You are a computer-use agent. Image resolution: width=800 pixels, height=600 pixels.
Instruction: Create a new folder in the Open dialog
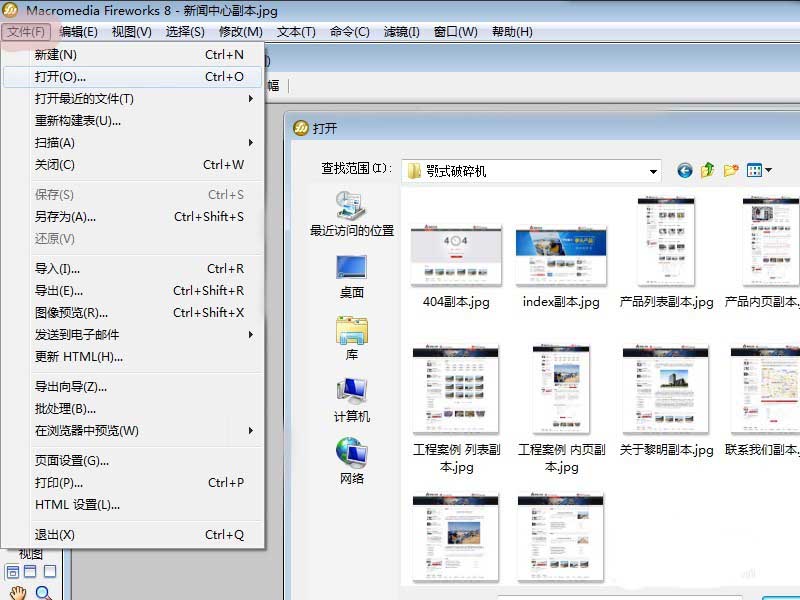(729, 169)
